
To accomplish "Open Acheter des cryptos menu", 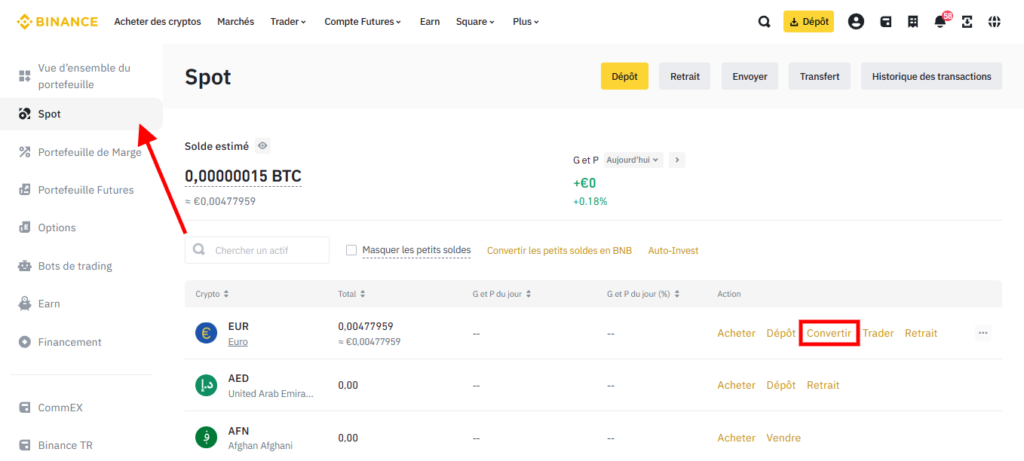I will 157,22.
